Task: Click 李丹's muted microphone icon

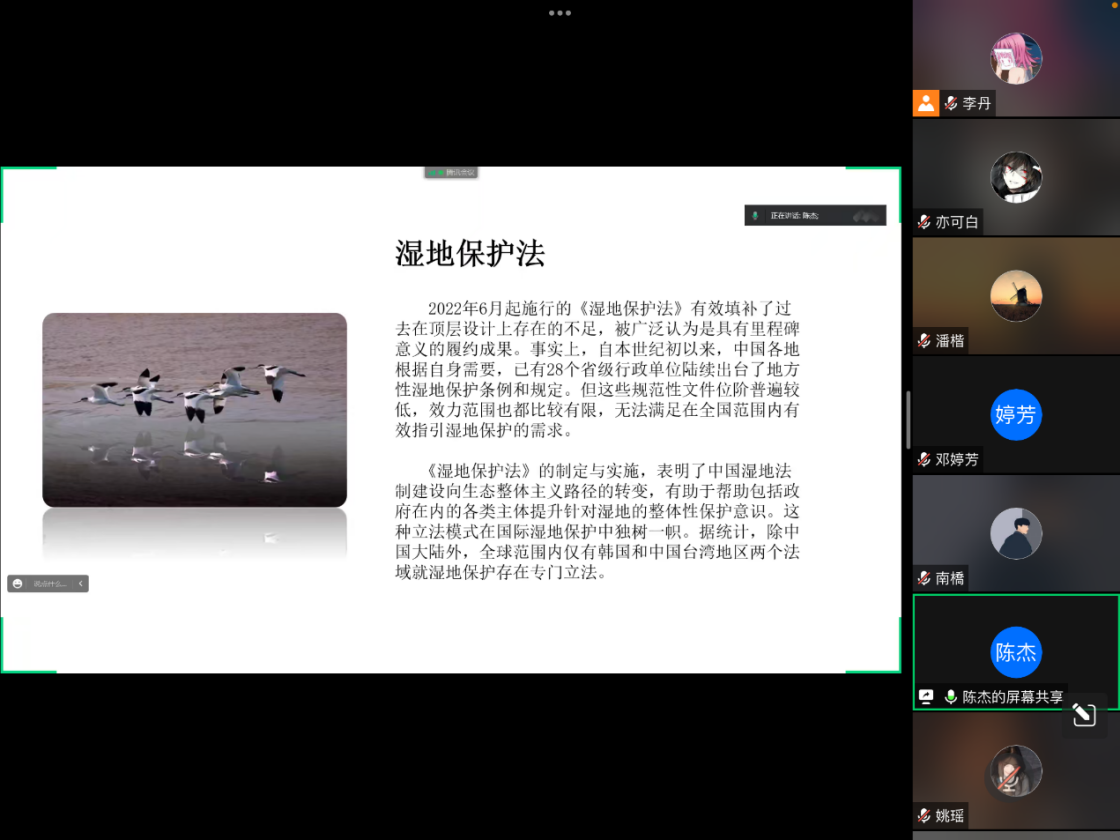Action: 951,103
